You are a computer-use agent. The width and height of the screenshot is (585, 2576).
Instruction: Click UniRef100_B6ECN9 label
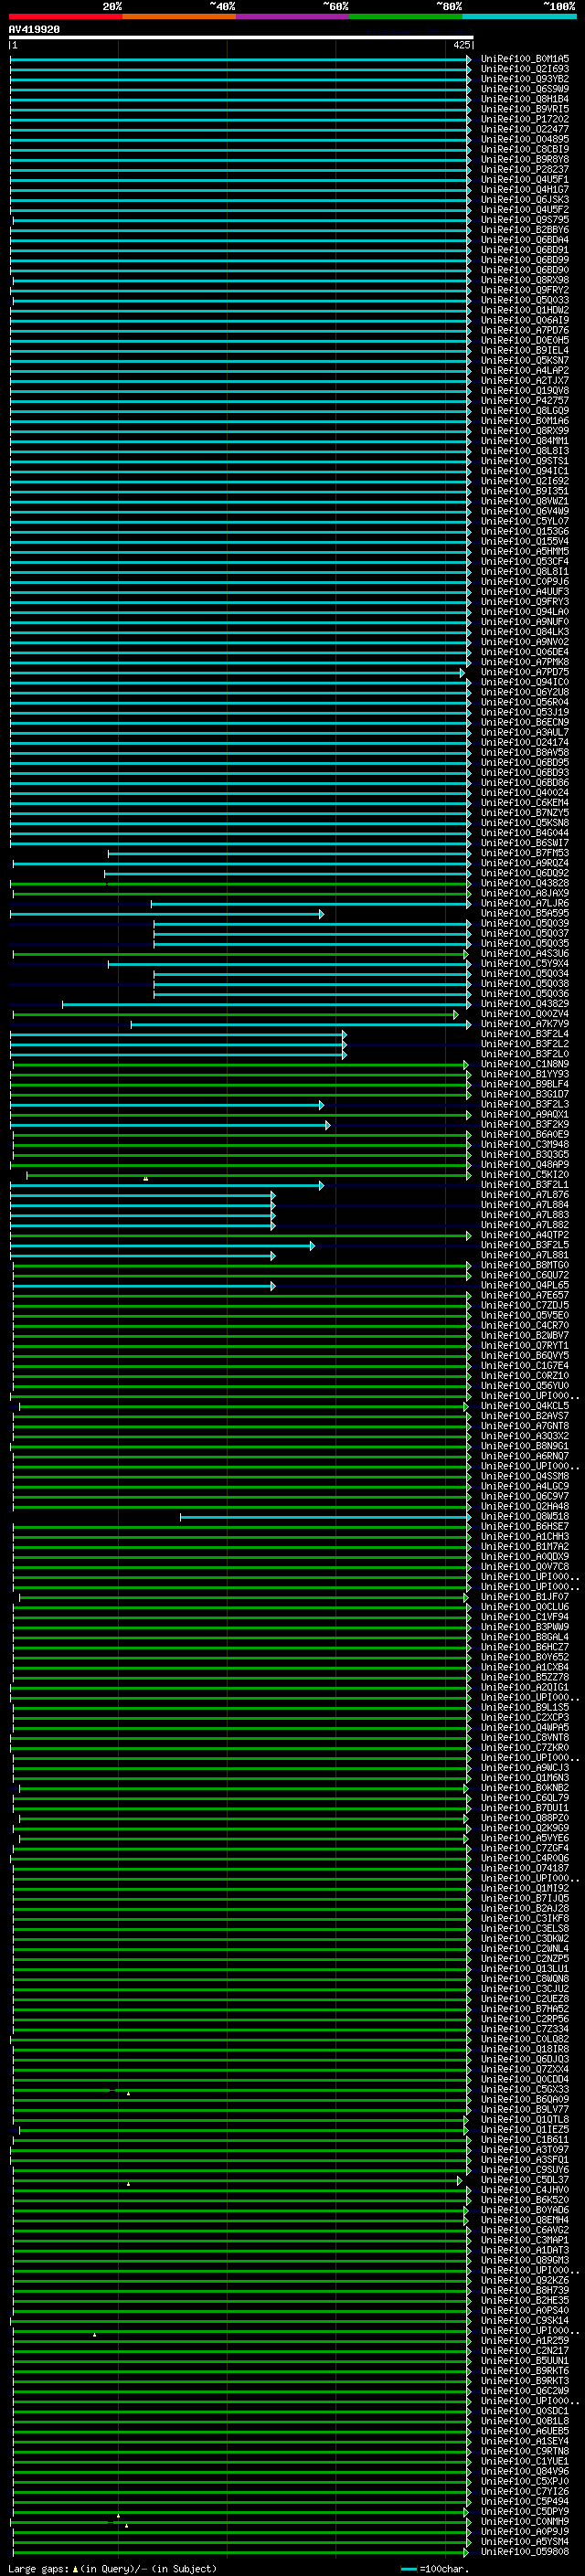point(525,722)
